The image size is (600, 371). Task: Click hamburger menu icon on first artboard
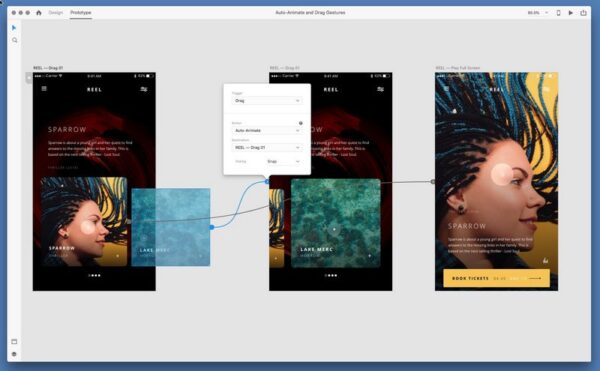(x=44, y=89)
